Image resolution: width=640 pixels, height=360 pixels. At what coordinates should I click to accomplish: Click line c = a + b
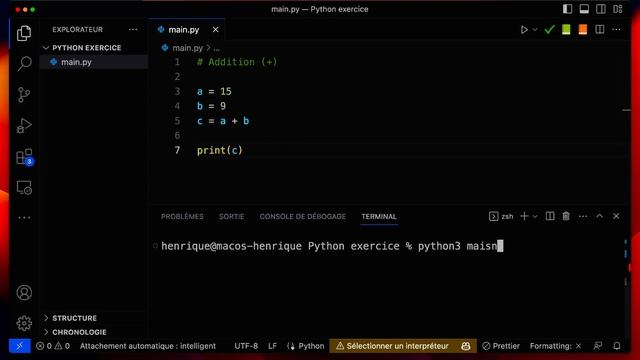(223, 121)
